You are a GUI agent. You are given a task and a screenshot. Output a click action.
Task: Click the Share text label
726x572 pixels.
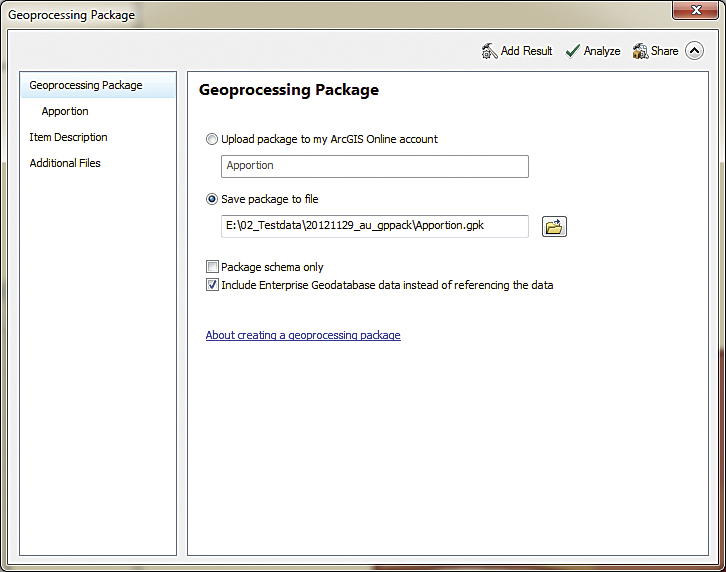pyautogui.click(x=665, y=51)
